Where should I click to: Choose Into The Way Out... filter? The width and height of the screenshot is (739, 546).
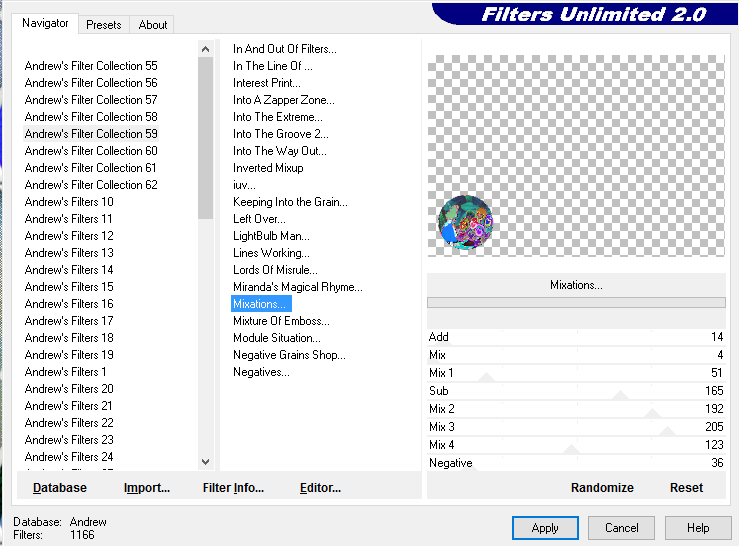tap(279, 151)
